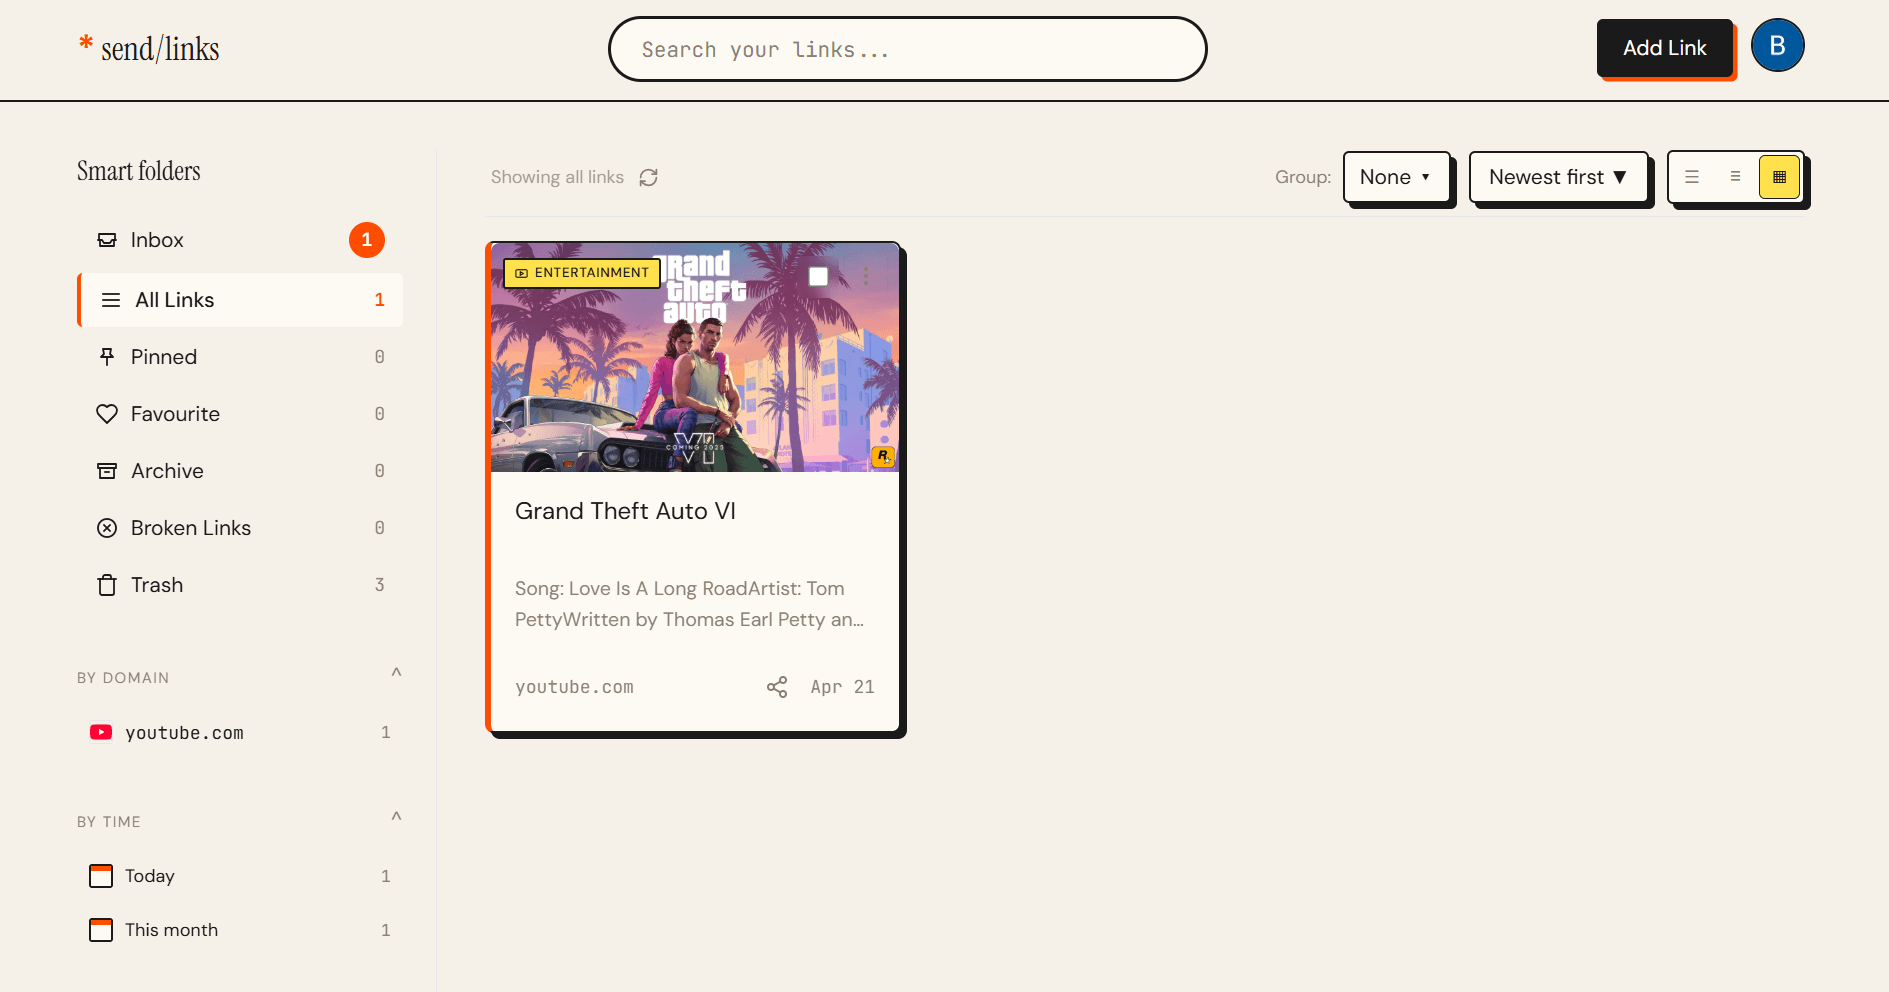The width and height of the screenshot is (1889, 992).
Task: Open the Favourite heart icon folder
Action: (x=107, y=413)
